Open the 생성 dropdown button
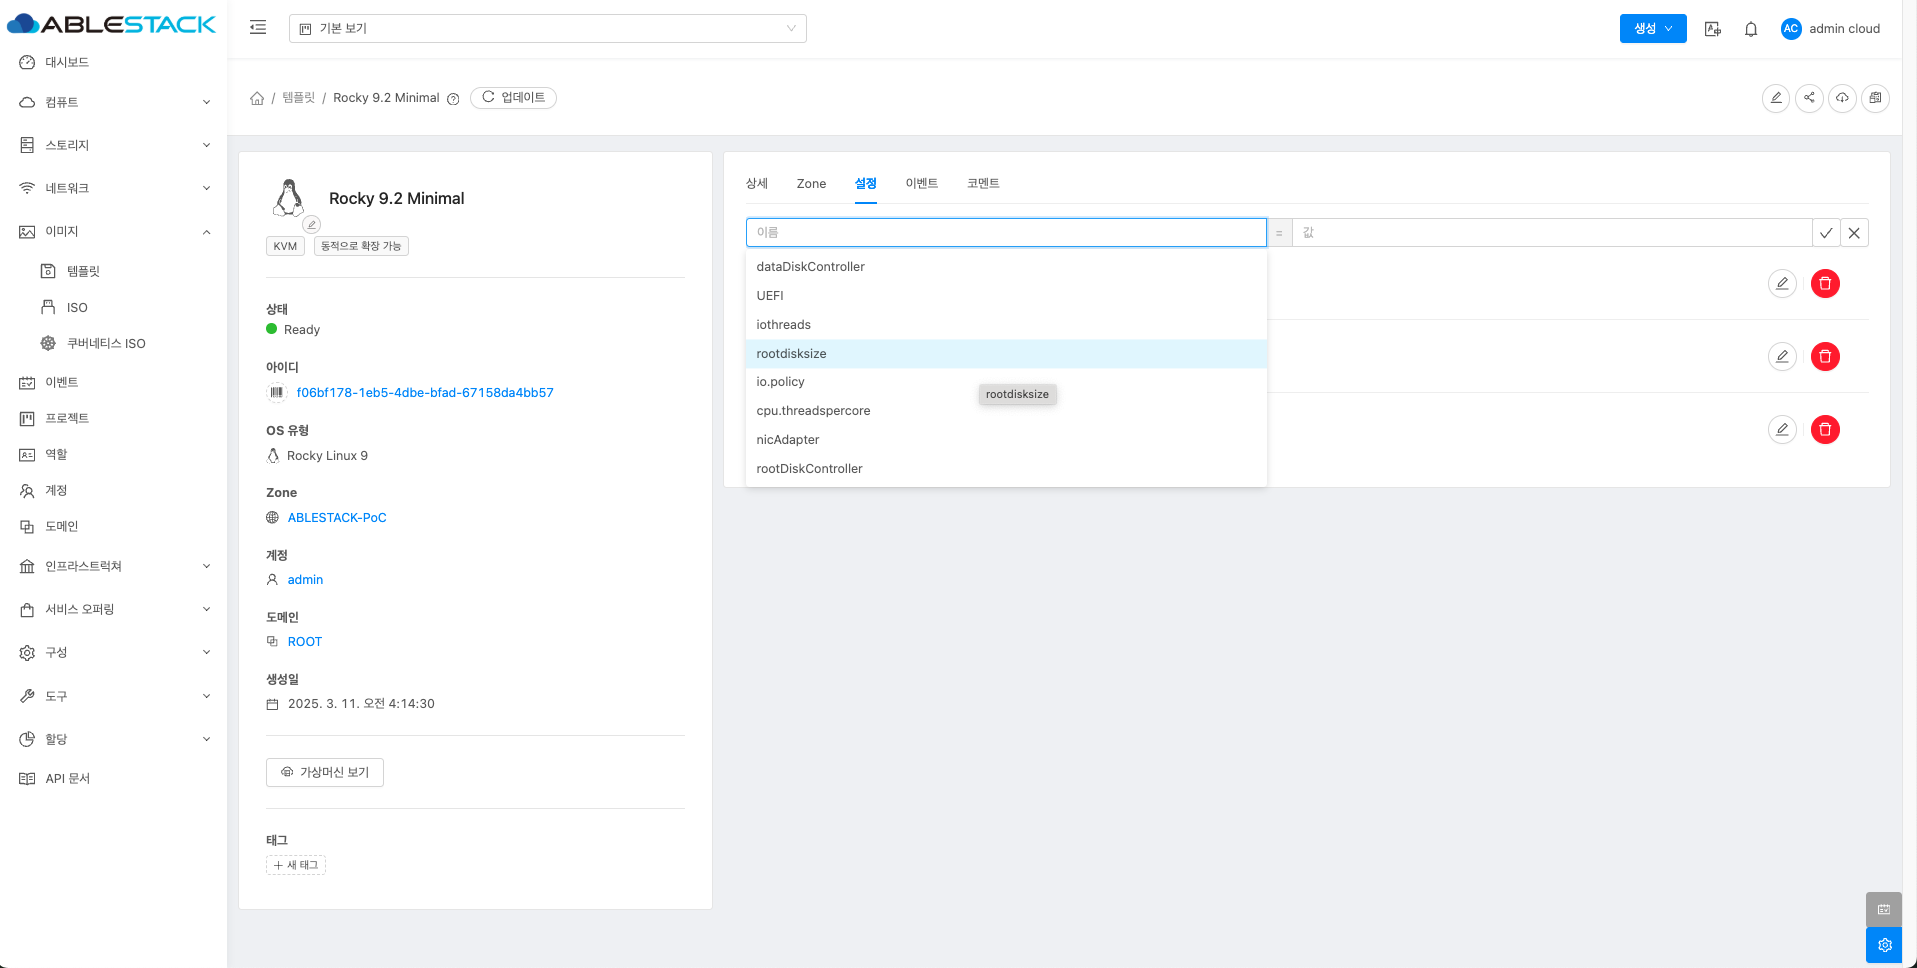The height and width of the screenshot is (968, 1917). coord(1652,29)
